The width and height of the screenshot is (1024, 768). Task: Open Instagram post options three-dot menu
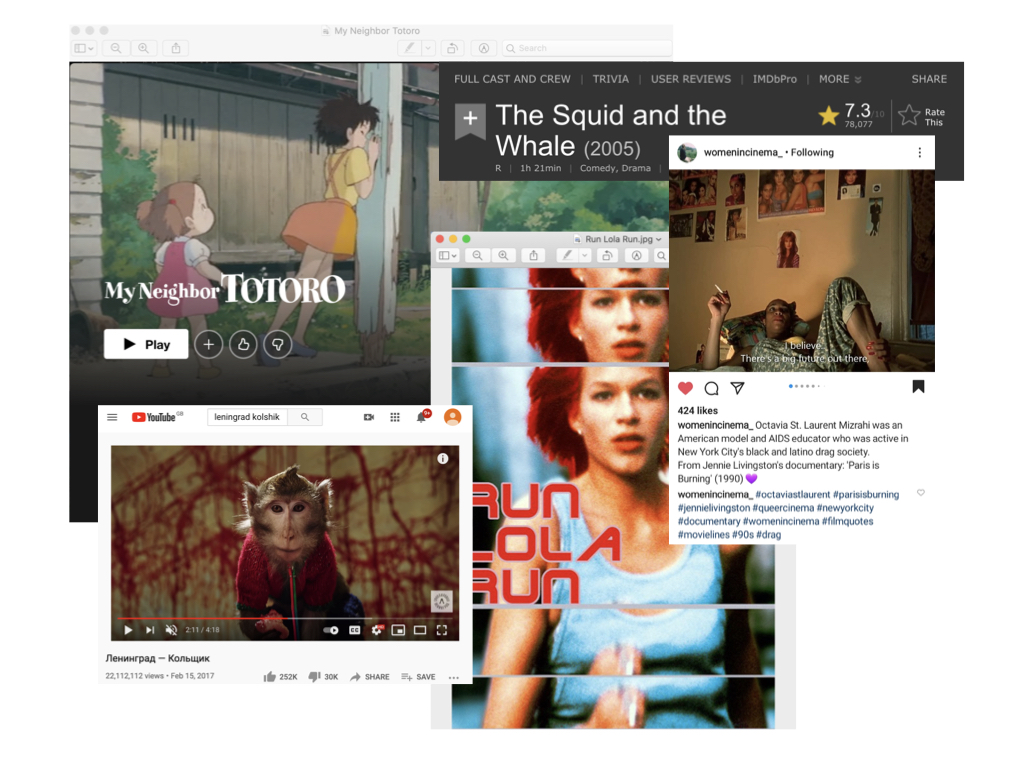920,153
